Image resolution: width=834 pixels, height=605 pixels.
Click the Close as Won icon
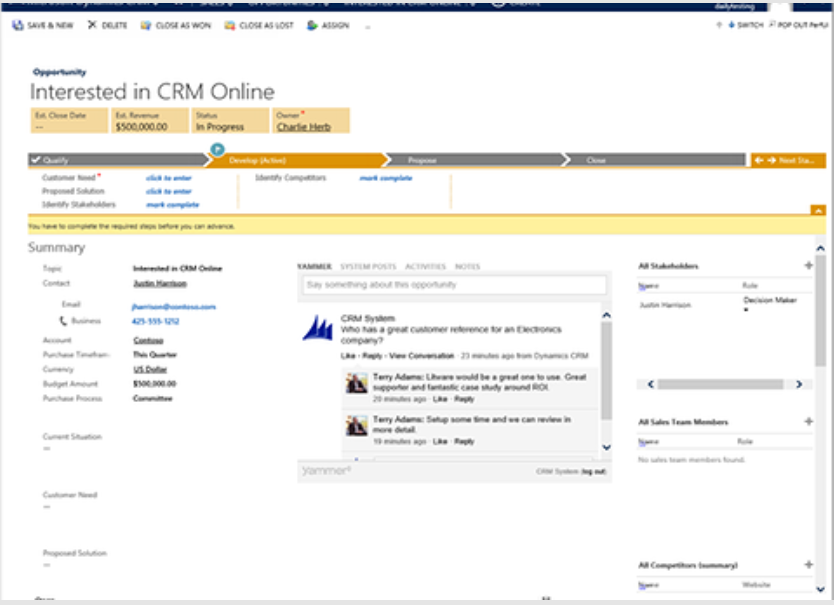pos(145,26)
